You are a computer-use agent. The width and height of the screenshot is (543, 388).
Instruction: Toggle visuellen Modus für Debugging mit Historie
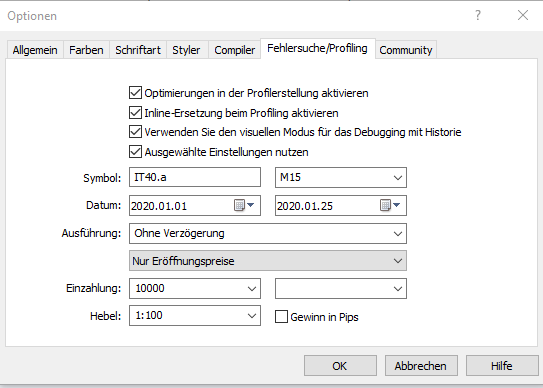pyautogui.click(x=135, y=132)
